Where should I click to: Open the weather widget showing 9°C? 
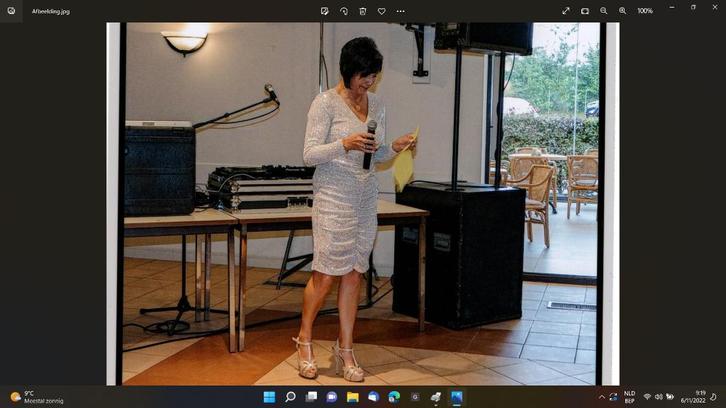pos(36,397)
